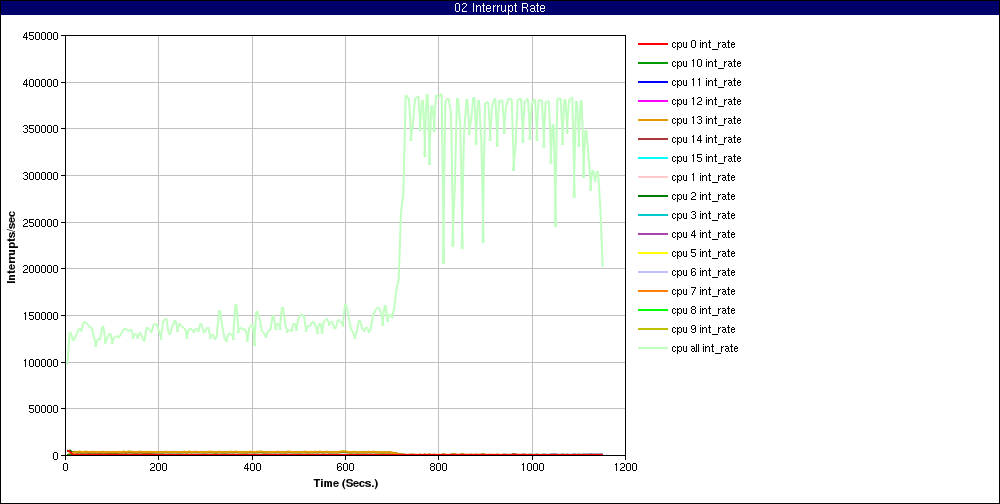Select the 'cpu 15 int_rate' legend label

[706, 158]
